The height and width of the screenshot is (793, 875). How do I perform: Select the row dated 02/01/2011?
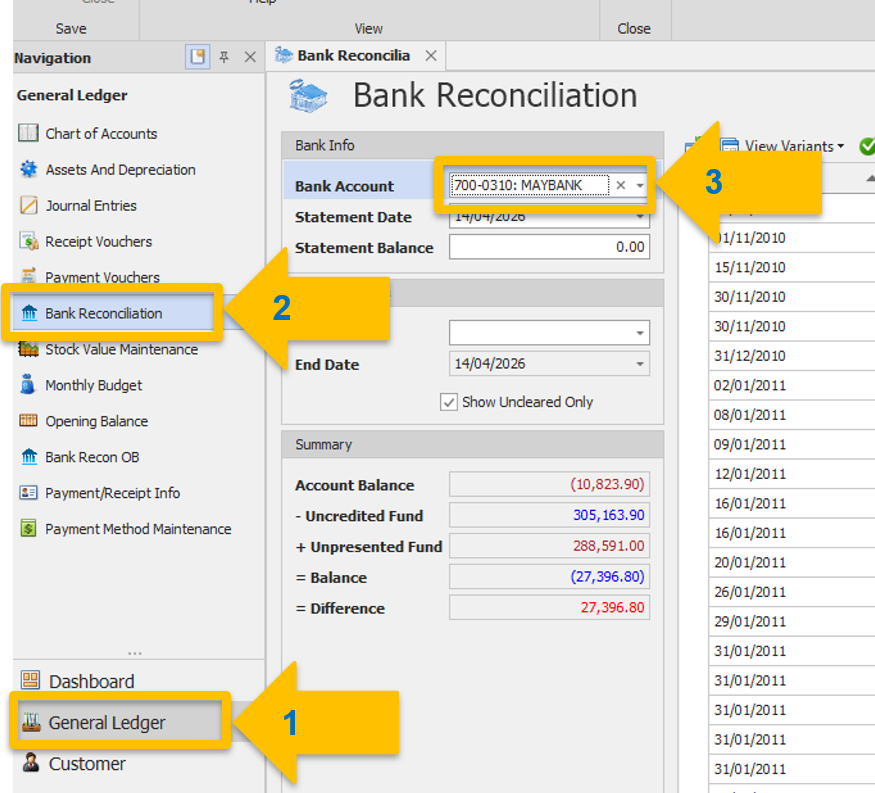click(791, 386)
